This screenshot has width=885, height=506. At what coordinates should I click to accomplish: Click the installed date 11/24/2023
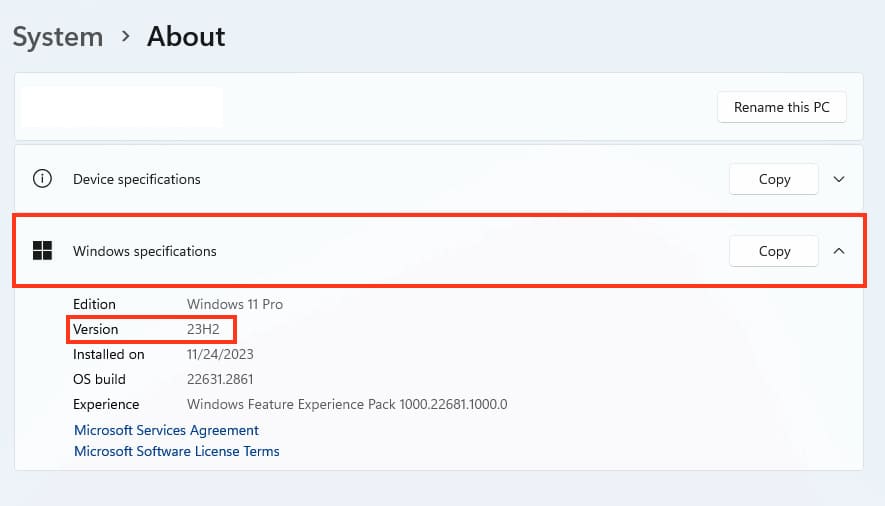(x=221, y=354)
